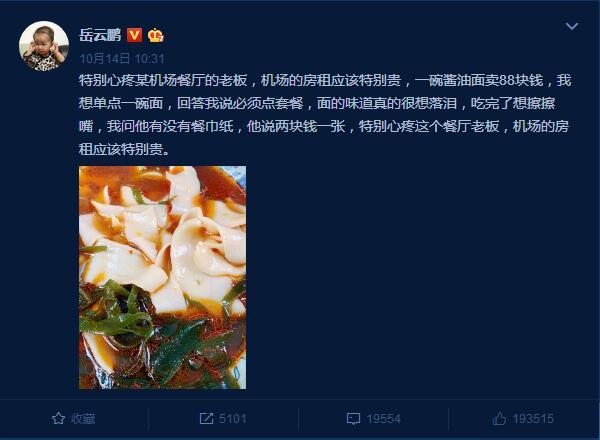The width and height of the screenshot is (600, 440).
Task: Open 岳云鹏's profile avatar picture
Action: (x=44, y=46)
